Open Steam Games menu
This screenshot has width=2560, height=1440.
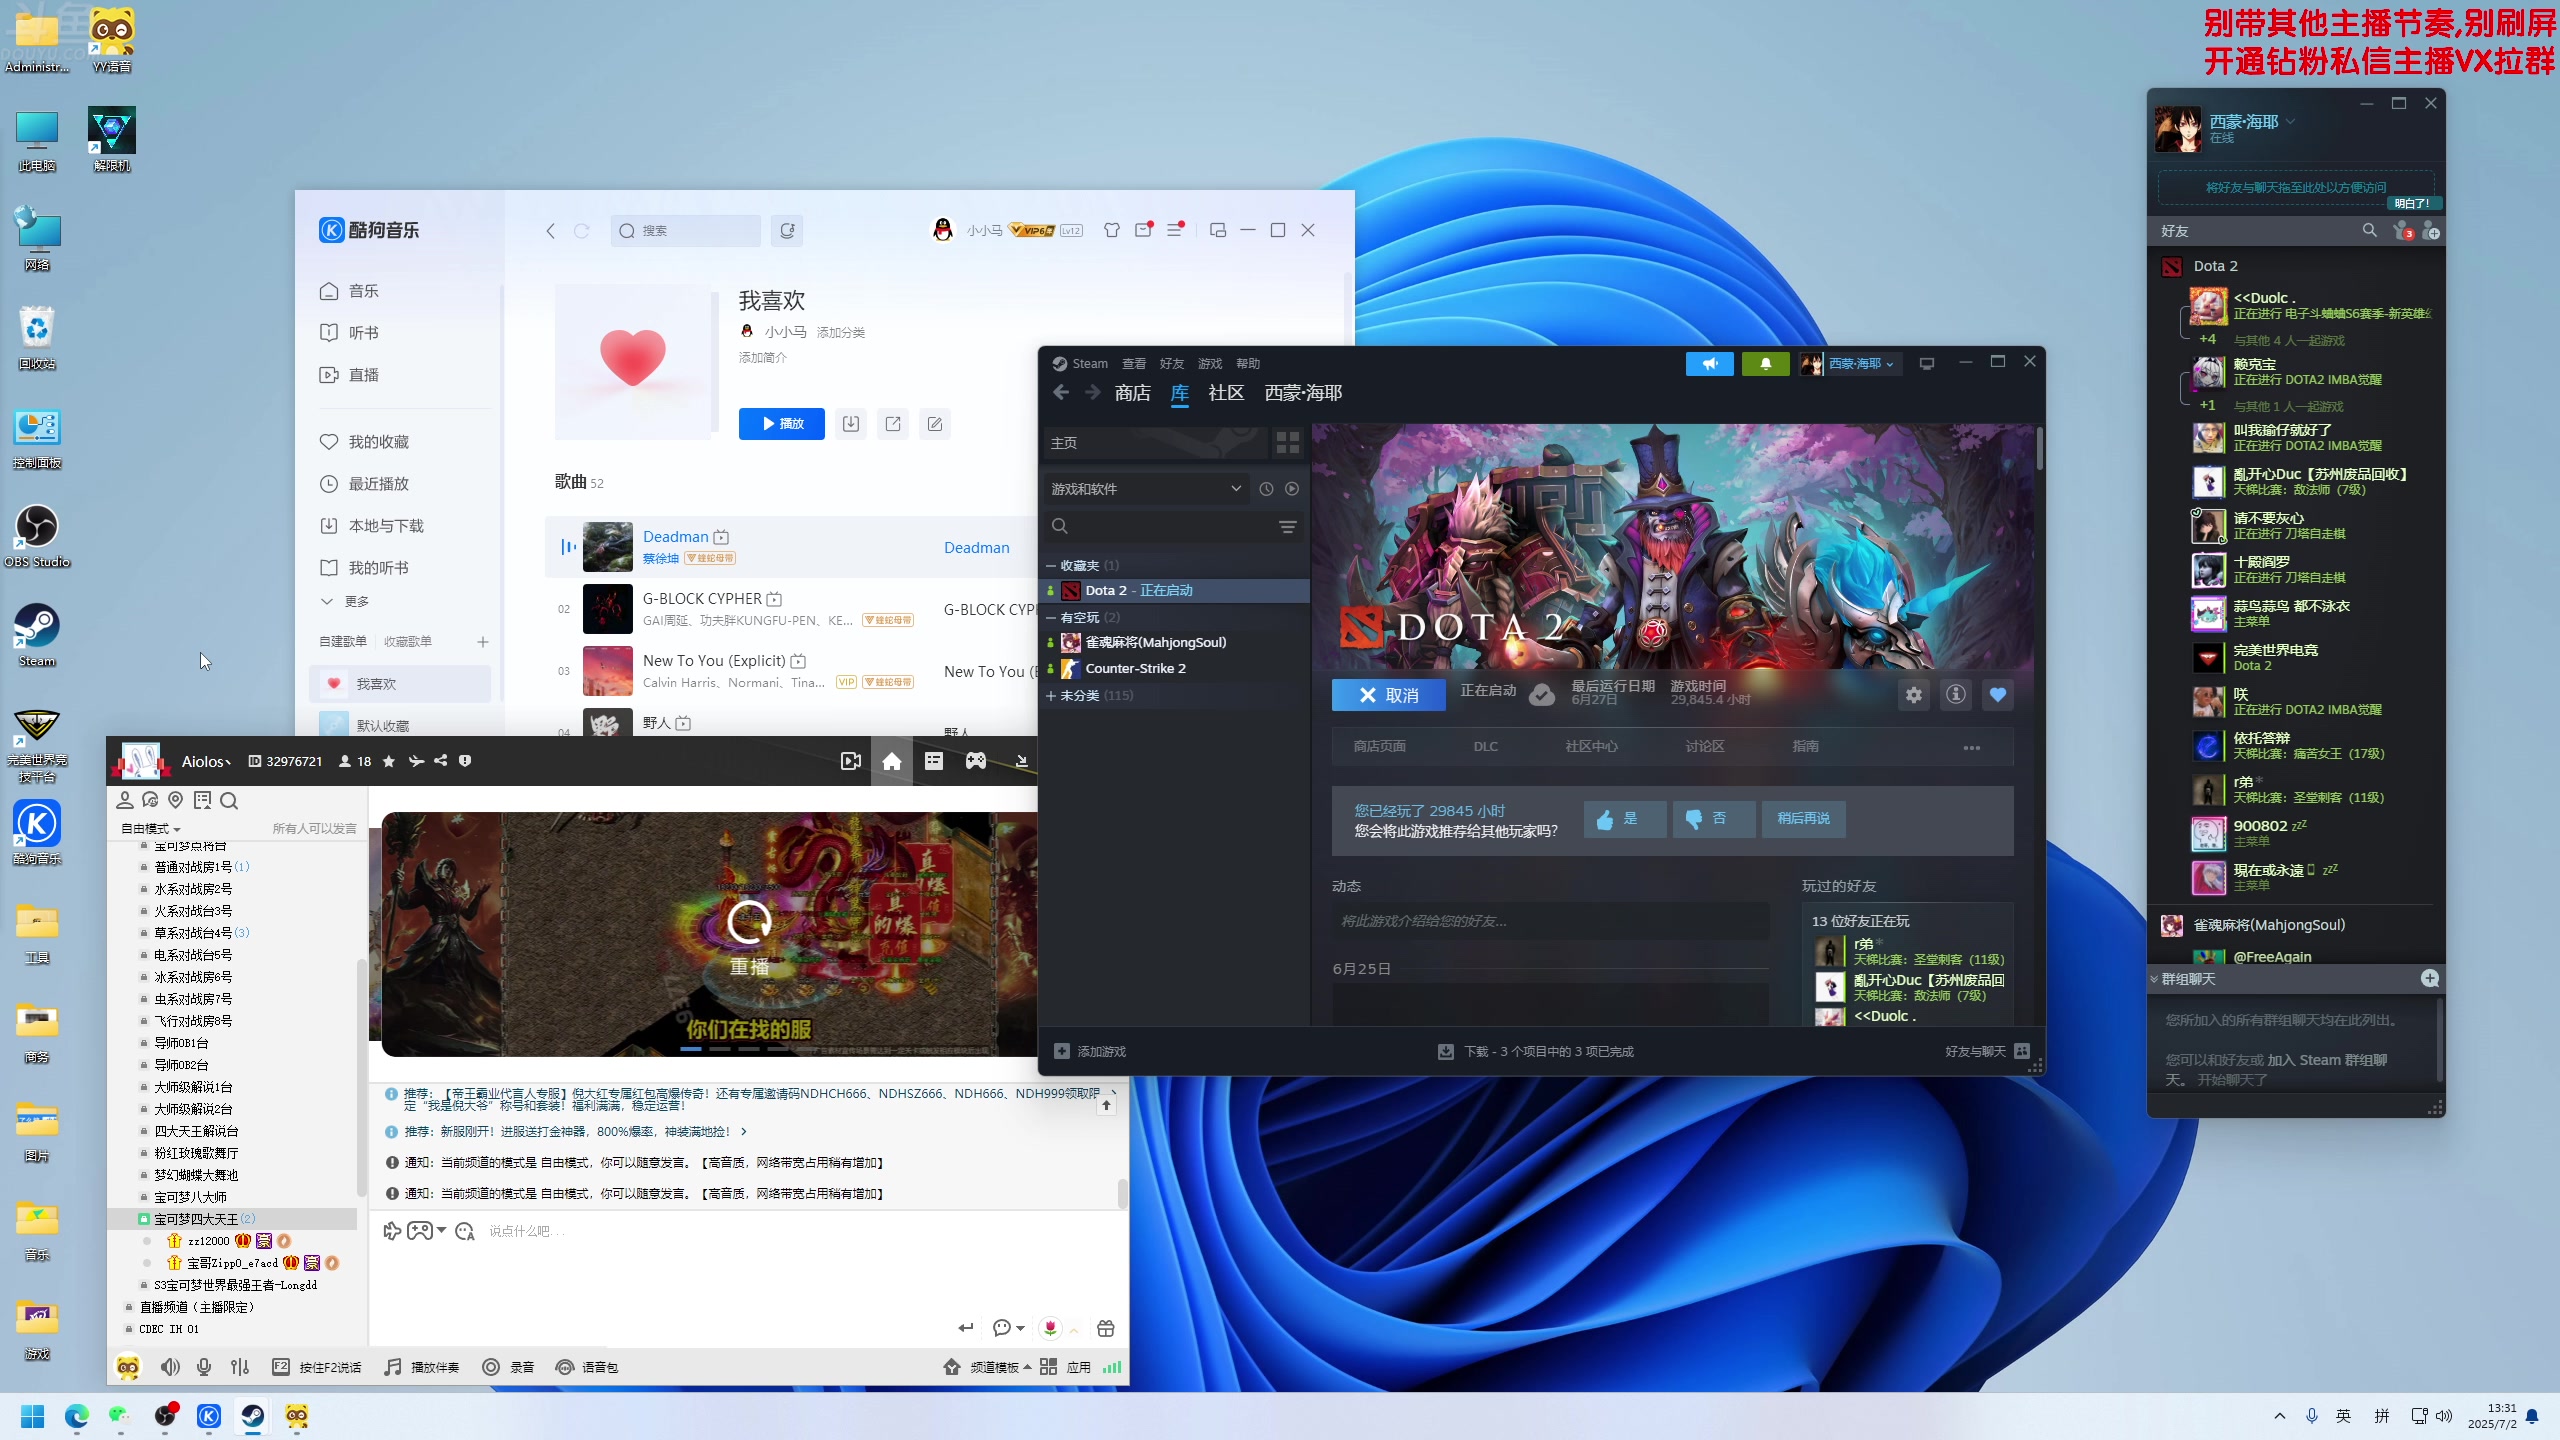click(x=1210, y=364)
